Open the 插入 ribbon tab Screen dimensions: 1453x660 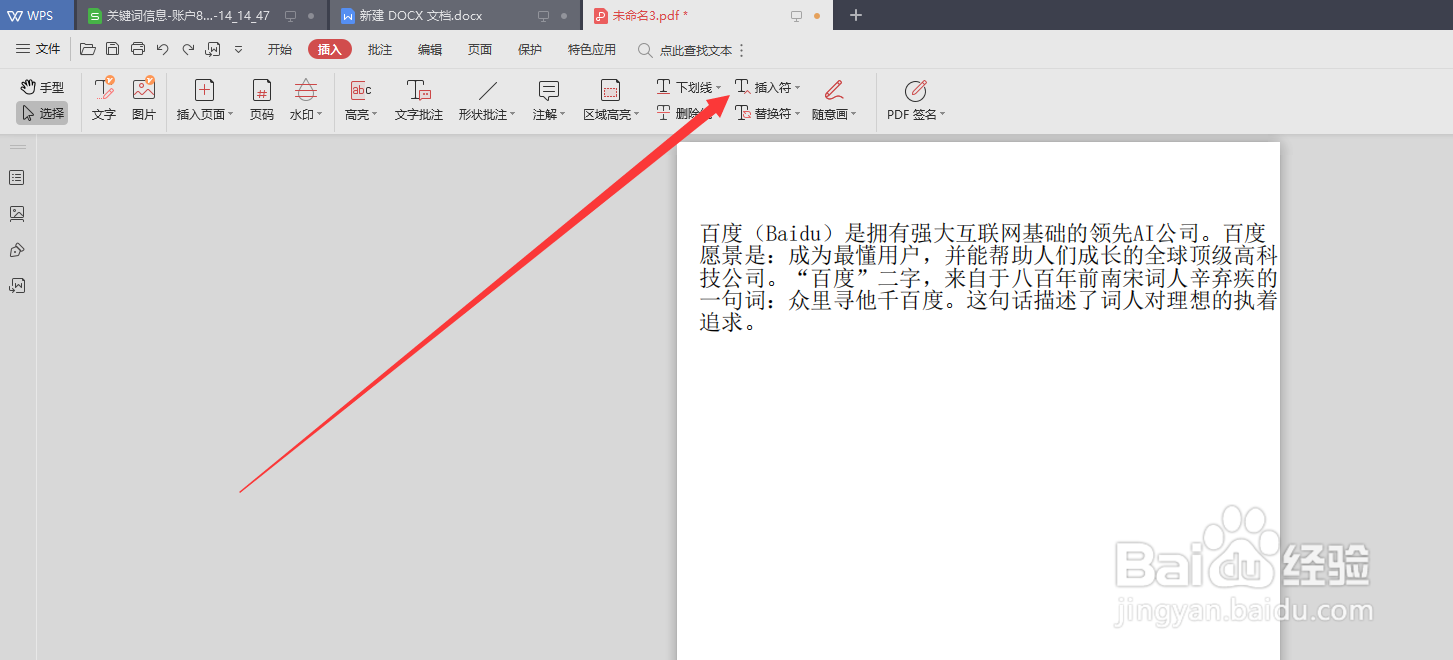tap(330, 49)
